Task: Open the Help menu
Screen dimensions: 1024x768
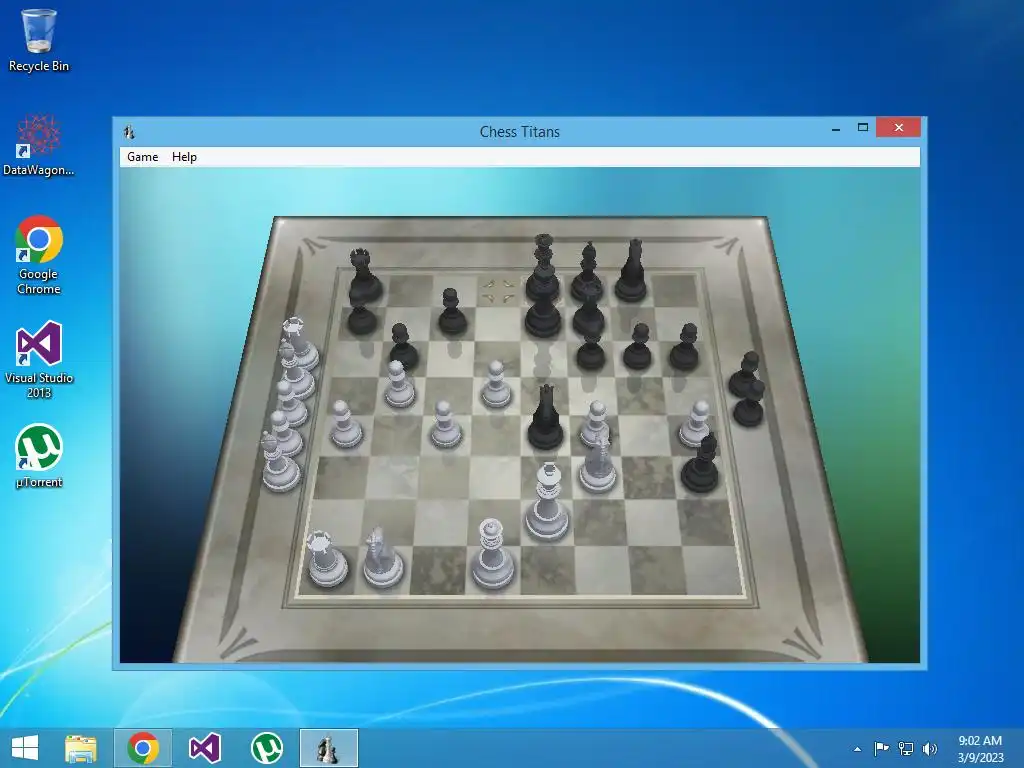Action: click(x=184, y=157)
